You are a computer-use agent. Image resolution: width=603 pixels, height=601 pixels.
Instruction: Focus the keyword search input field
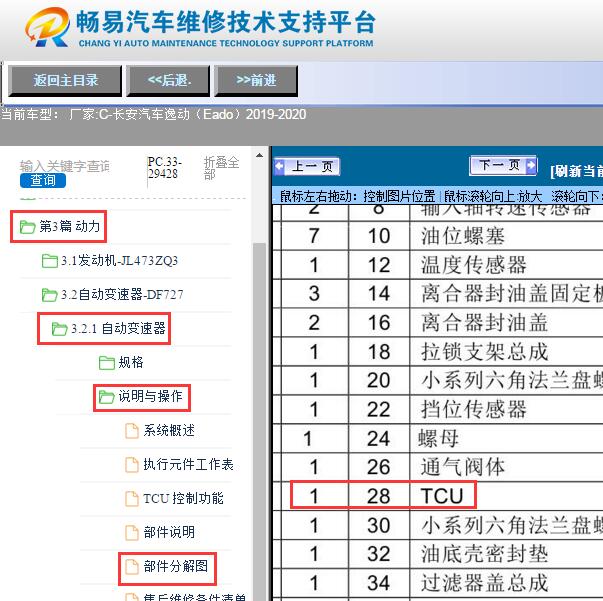(x=65, y=166)
